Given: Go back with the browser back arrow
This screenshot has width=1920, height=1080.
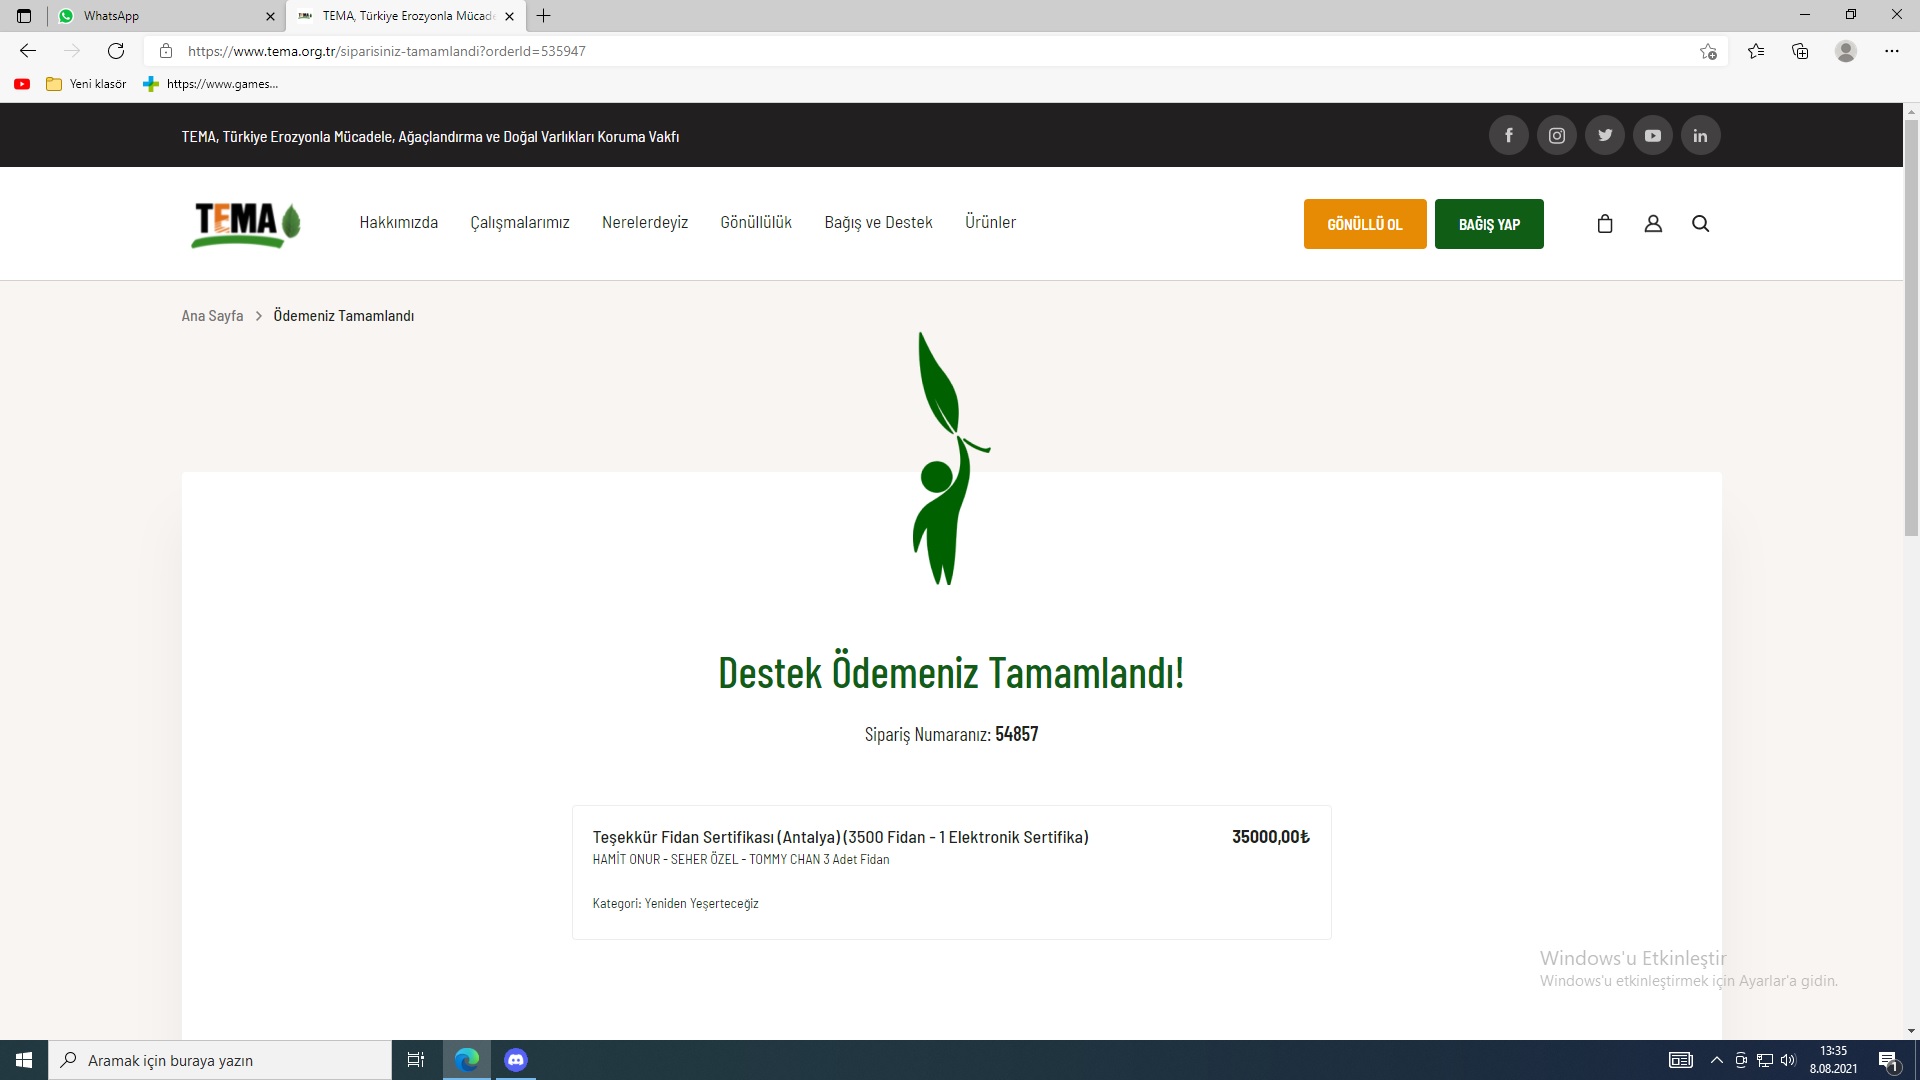Looking at the screenshot, I should pyautogui.click(x=28, y=51).
